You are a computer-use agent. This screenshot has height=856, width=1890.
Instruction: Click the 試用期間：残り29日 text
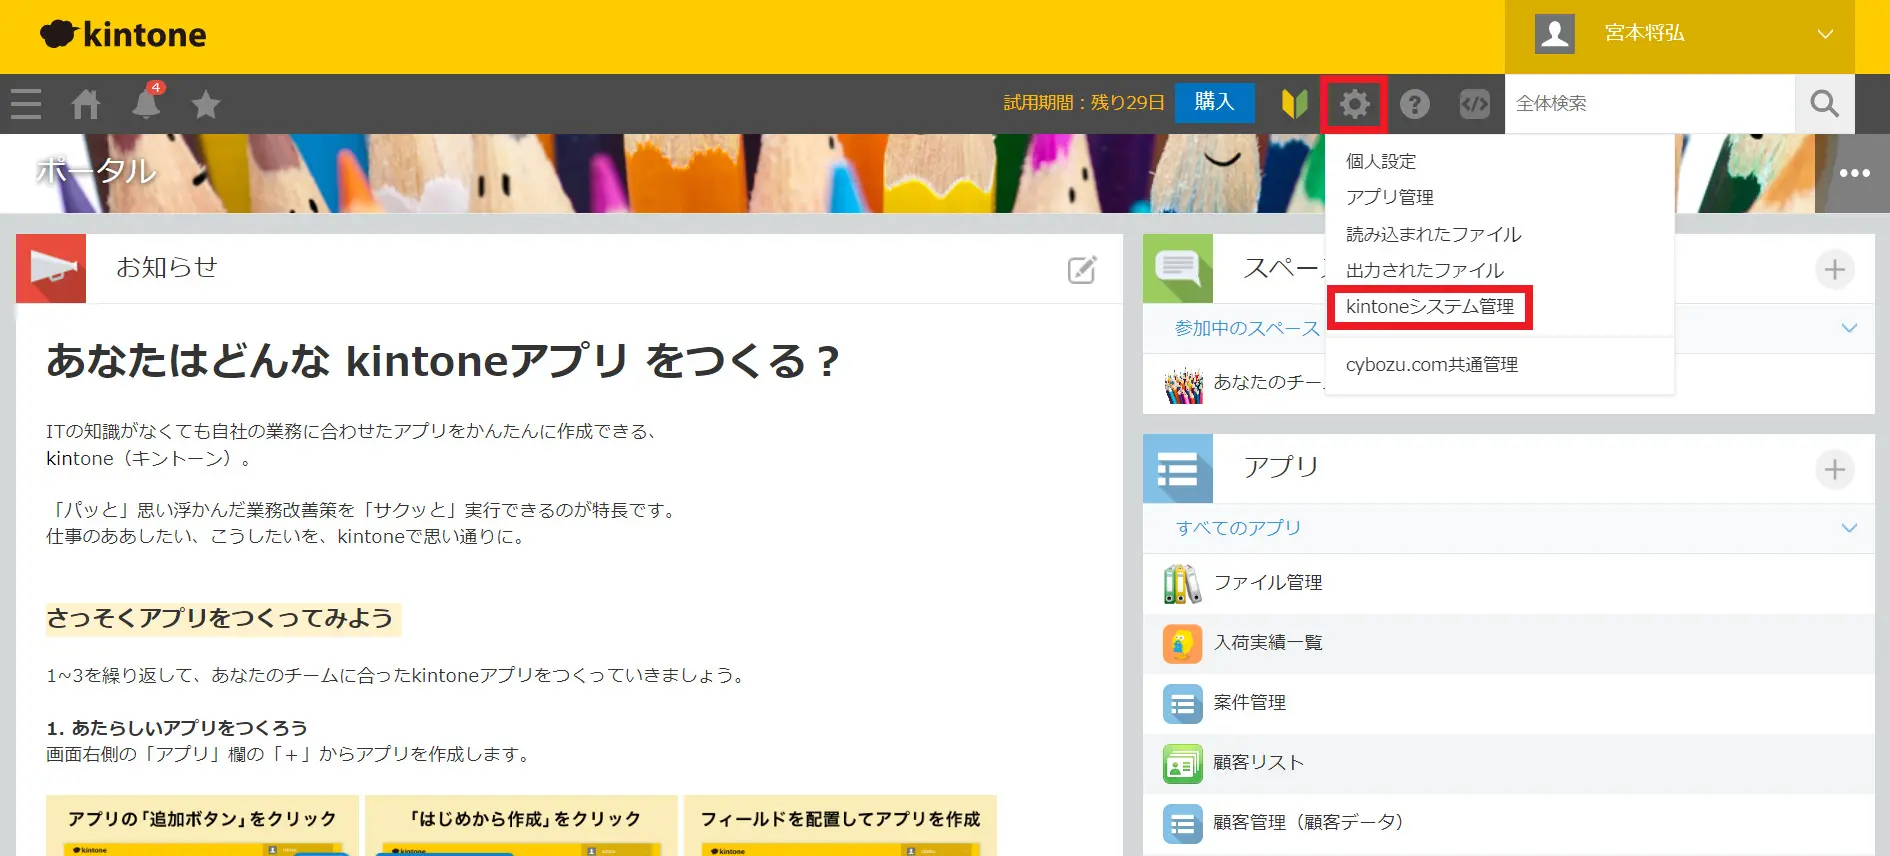tap(1084, 103)
